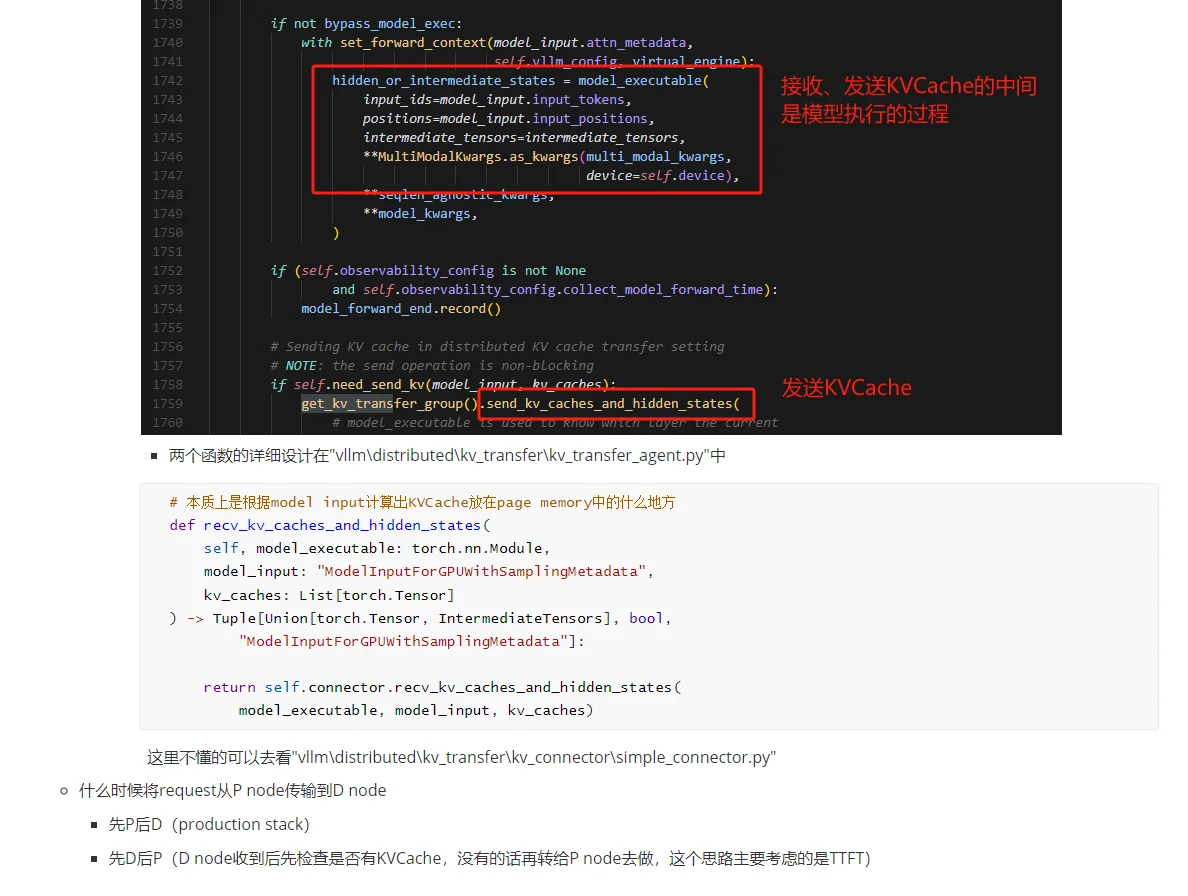Click the 'kv_caches: List[torch.Tensor]' line

329,595
